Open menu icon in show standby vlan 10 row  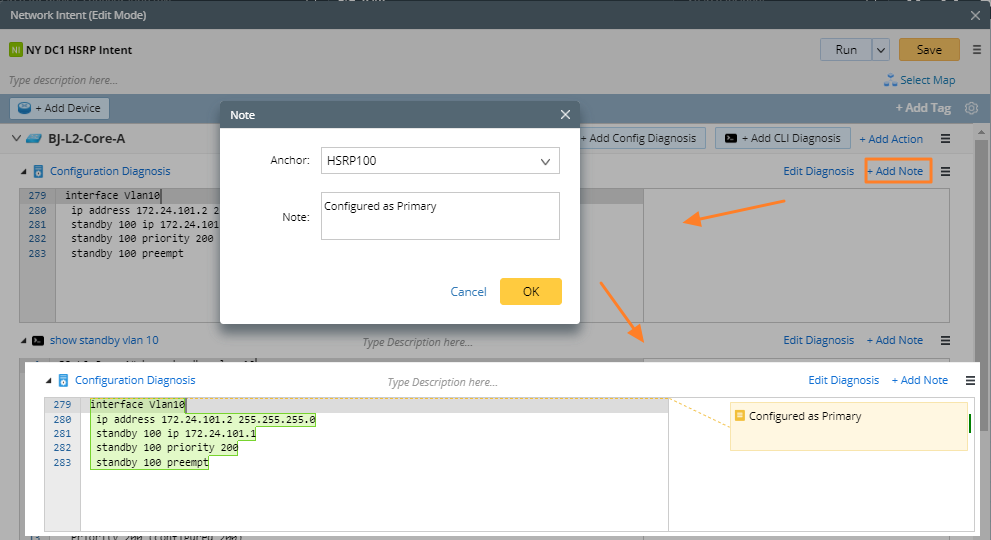click(945, 340)
